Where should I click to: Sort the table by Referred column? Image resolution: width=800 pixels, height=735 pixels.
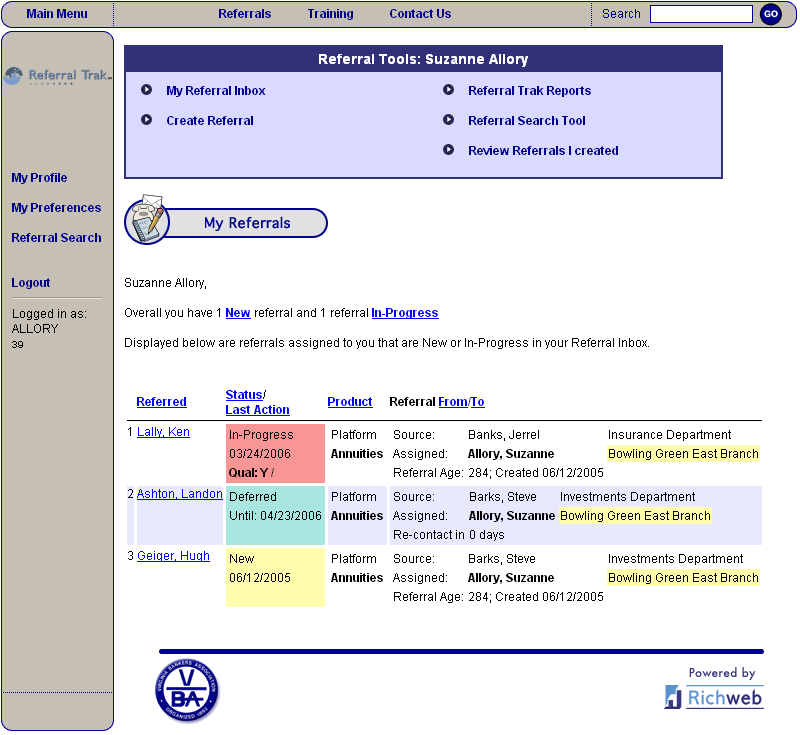tap(161, 402)
